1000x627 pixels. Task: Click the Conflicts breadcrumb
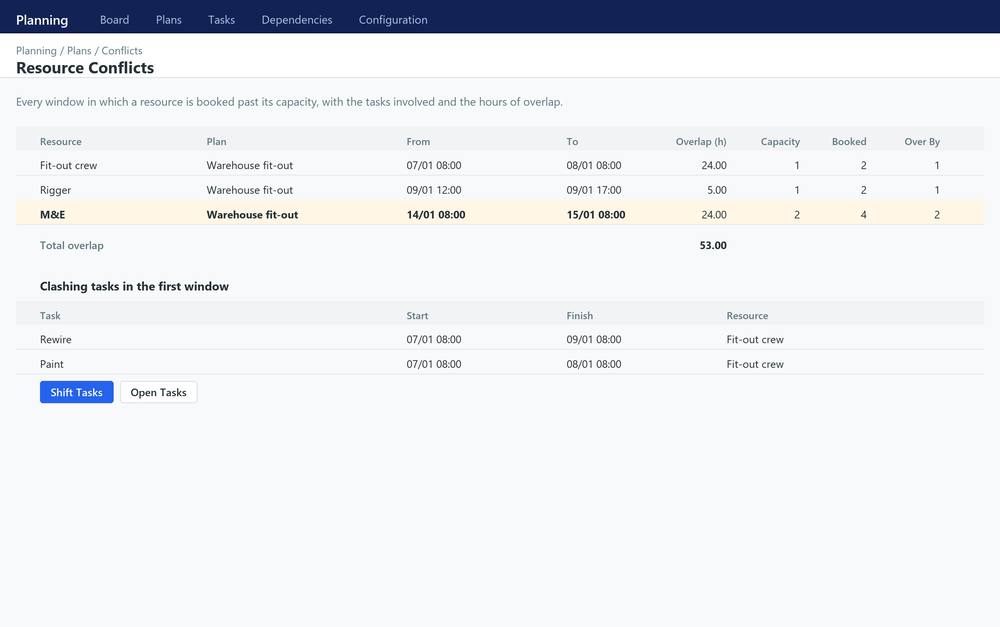coord(122,50)
